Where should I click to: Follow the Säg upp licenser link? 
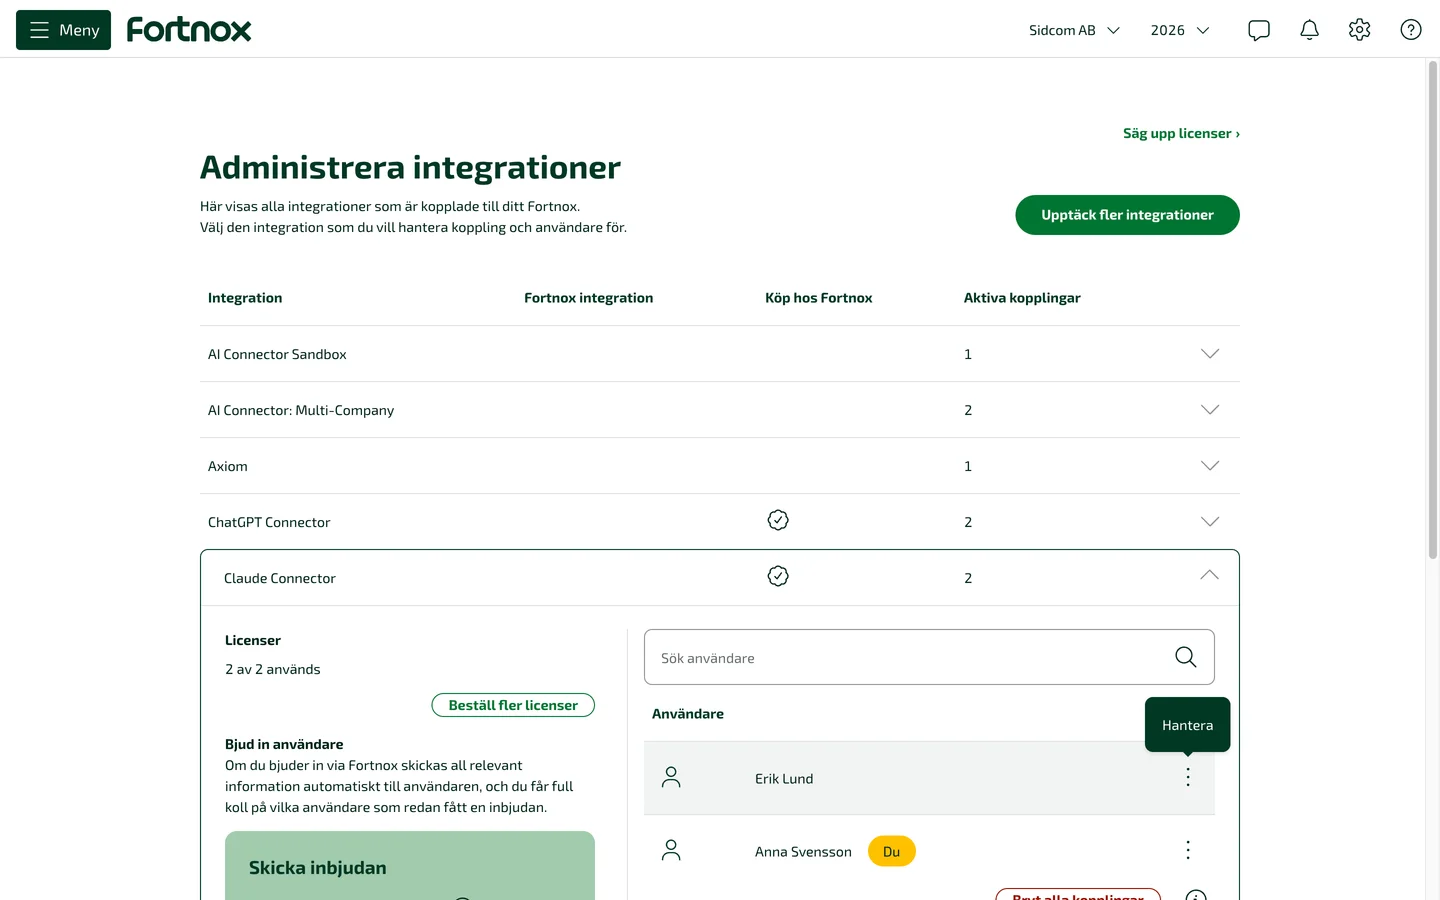click(x=1181, y=133)
